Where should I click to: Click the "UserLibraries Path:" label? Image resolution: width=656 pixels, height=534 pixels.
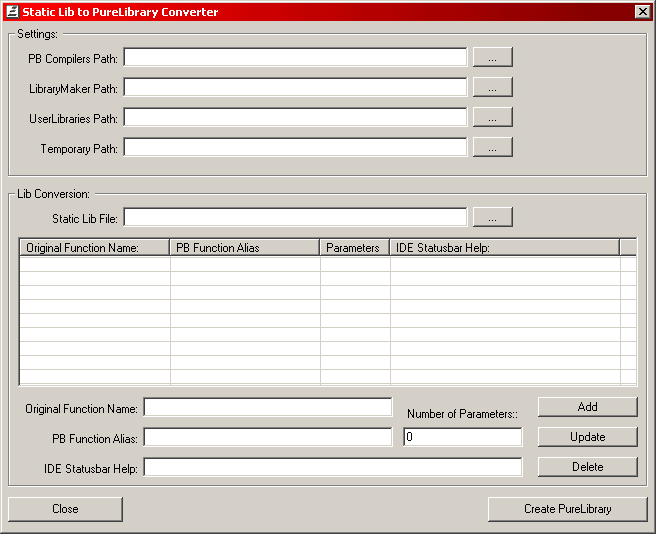(x=73, y=119)
